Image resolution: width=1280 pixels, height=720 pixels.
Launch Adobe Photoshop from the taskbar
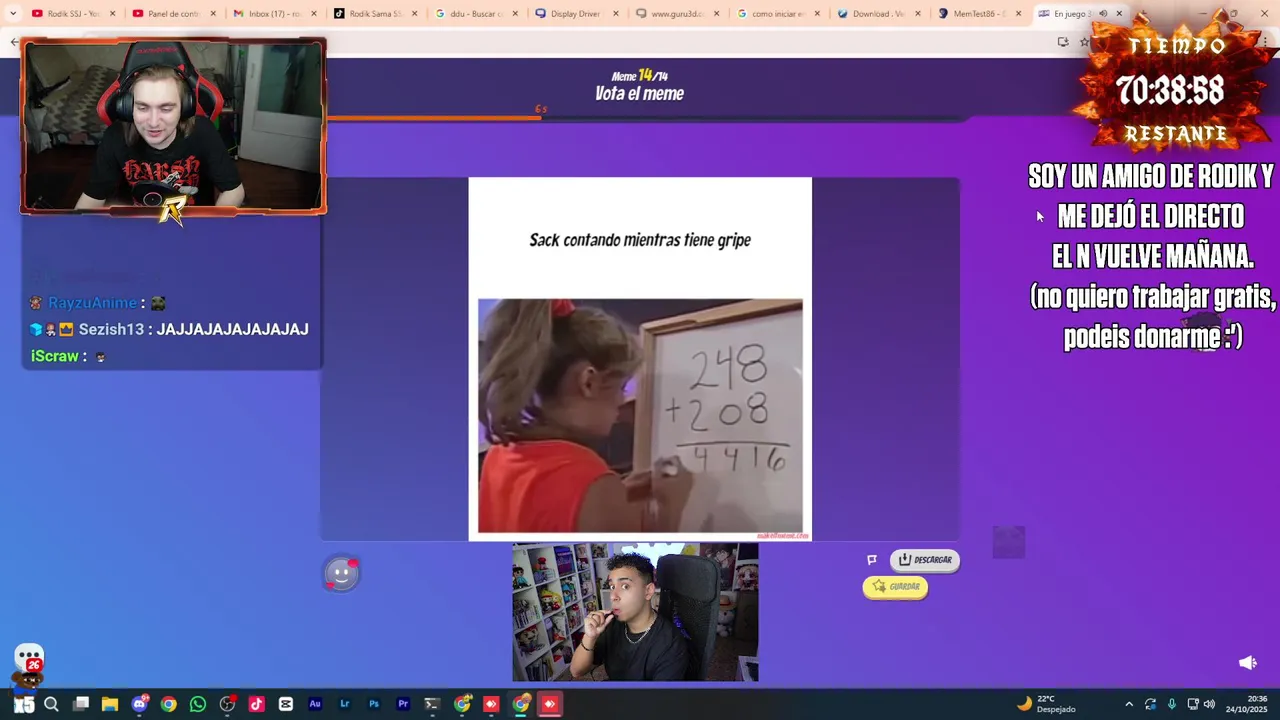click(374, 704)
